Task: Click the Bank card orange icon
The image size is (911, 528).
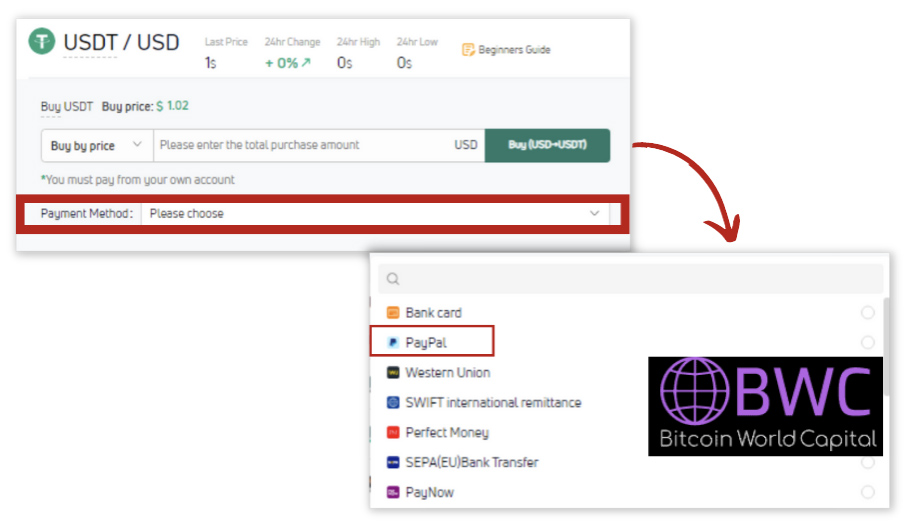Action: 393,313
